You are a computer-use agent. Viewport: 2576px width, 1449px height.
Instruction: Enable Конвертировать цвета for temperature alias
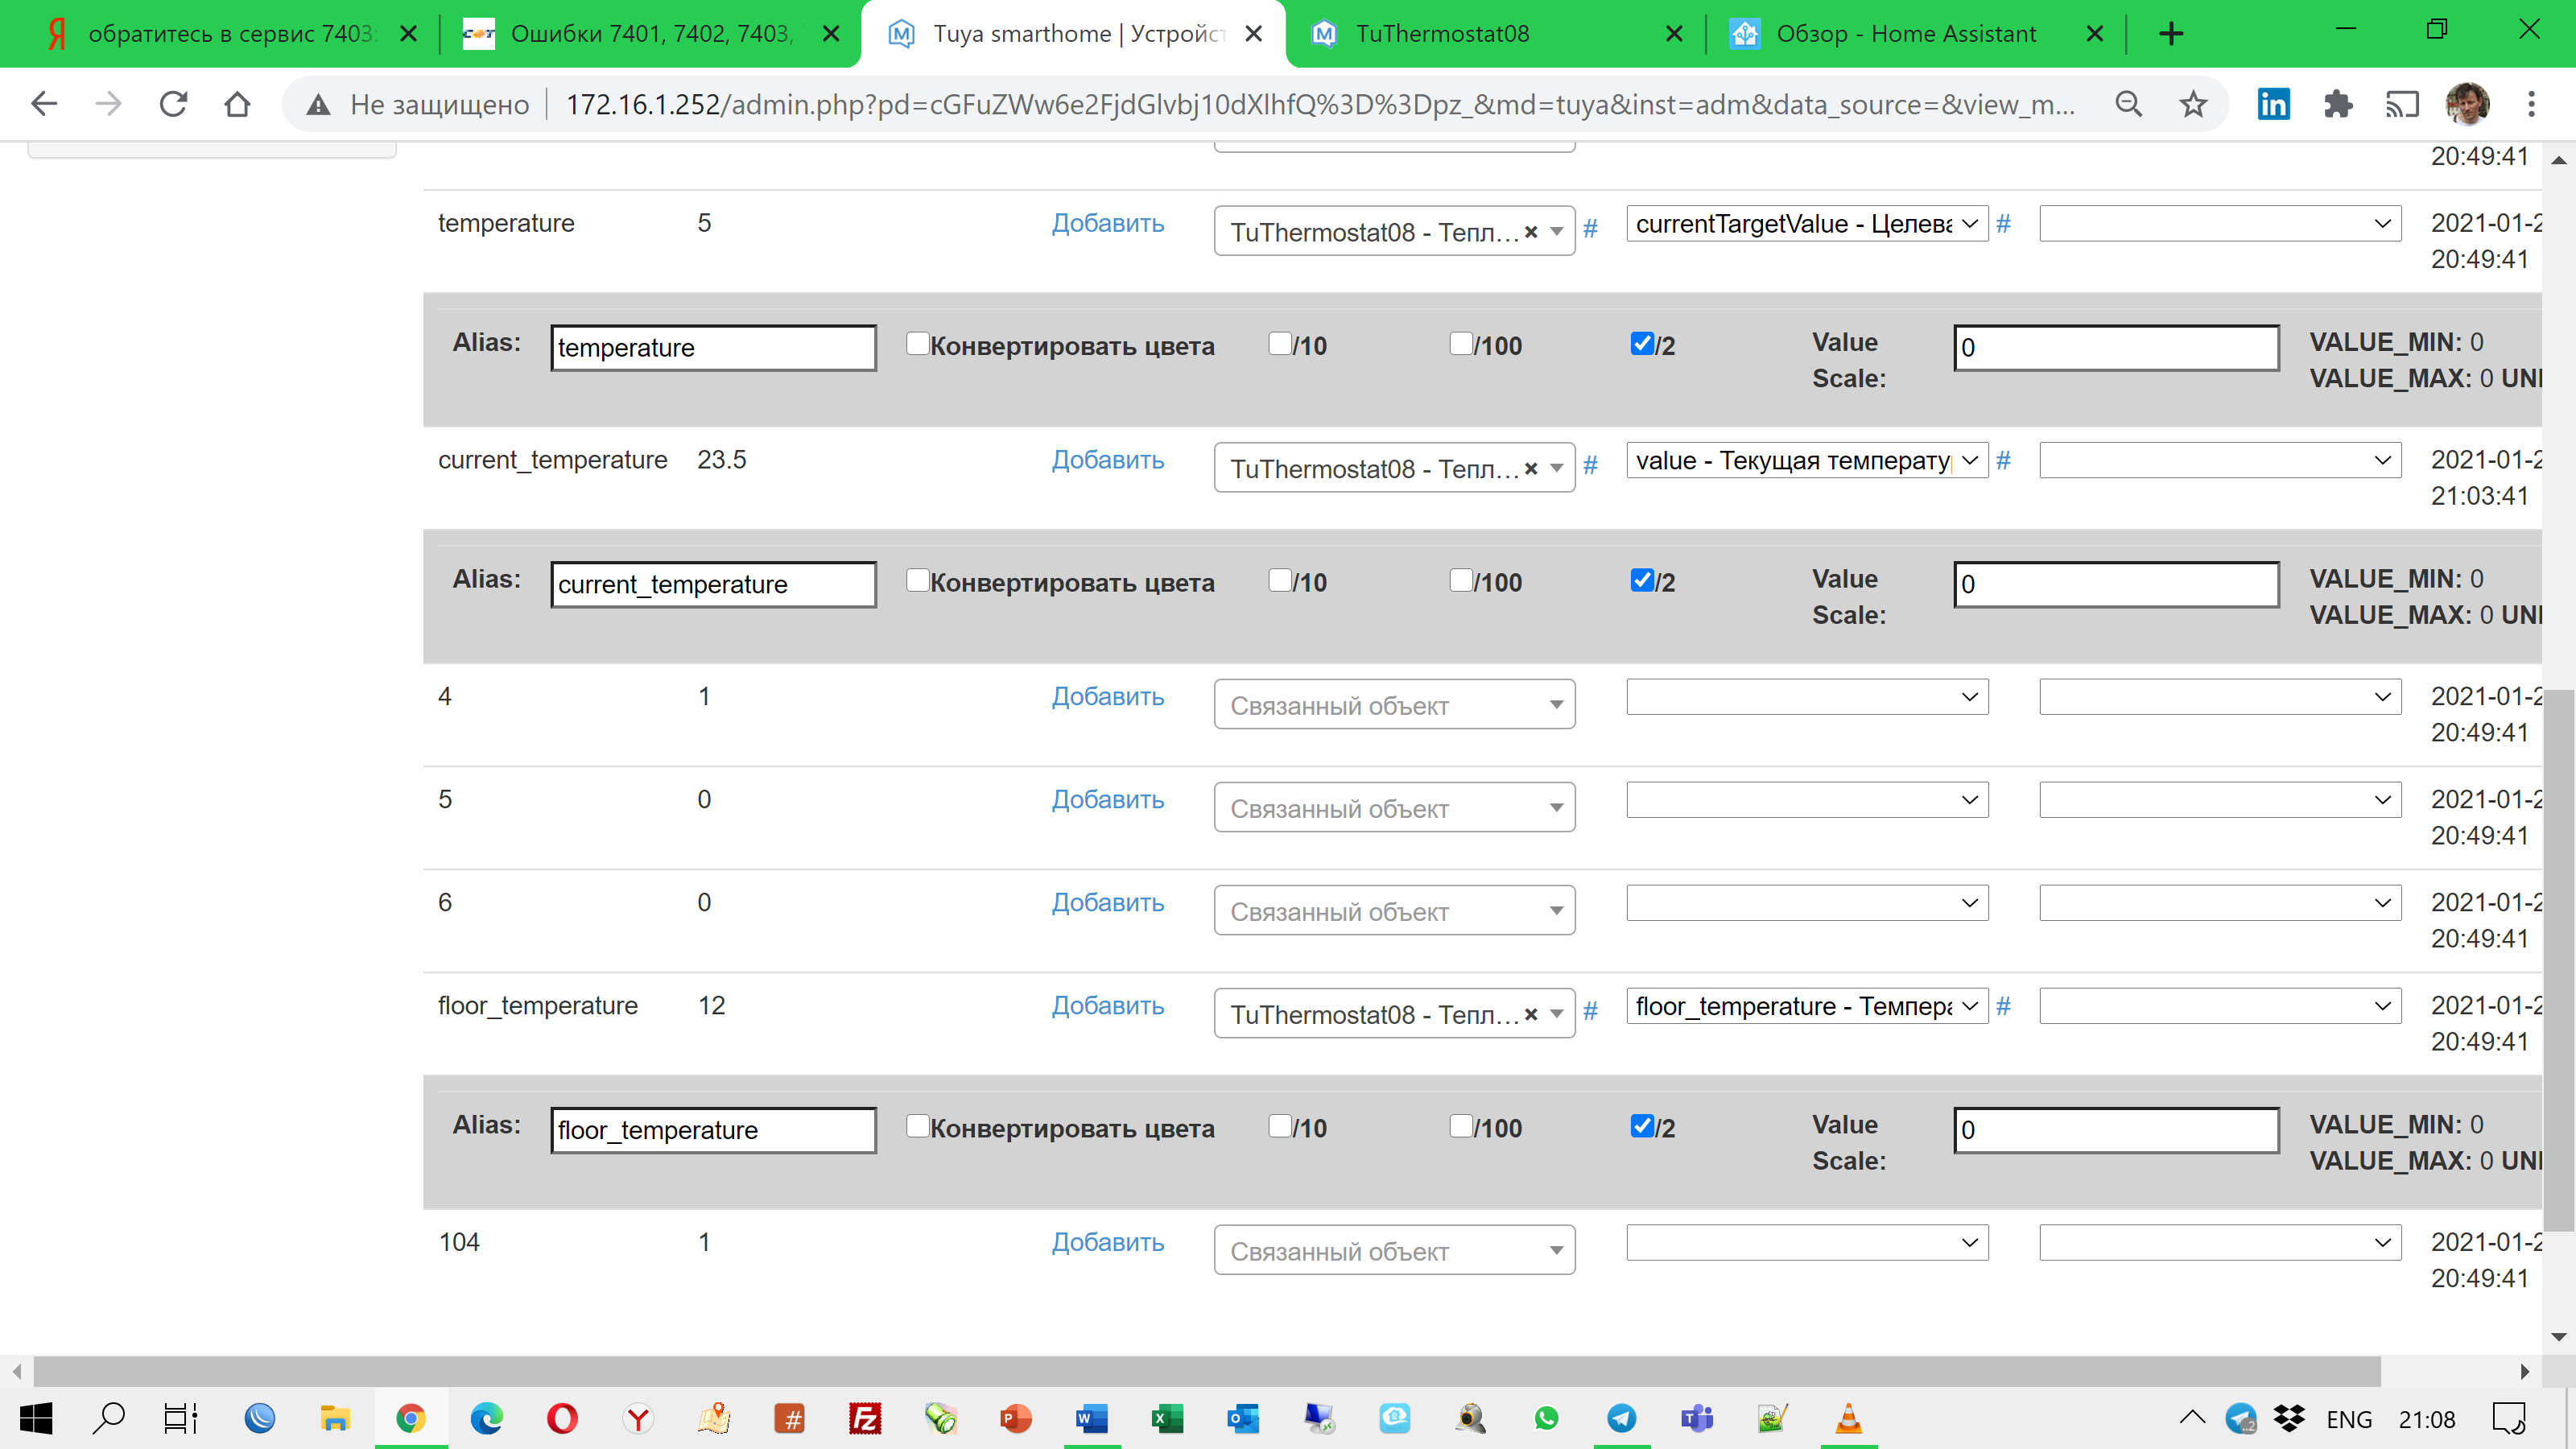(x=916, y=343)
